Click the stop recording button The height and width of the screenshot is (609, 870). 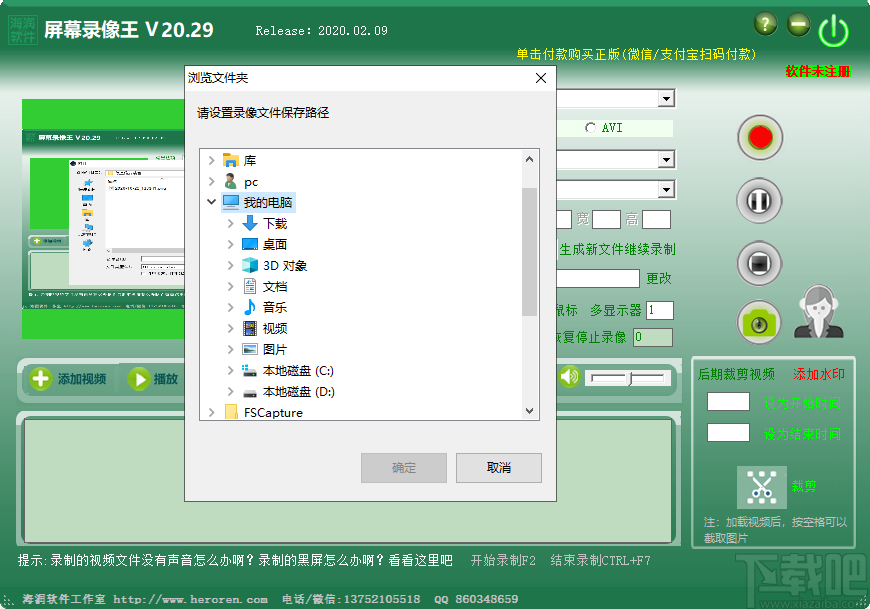pyautogui.click(x=759, y=263)
